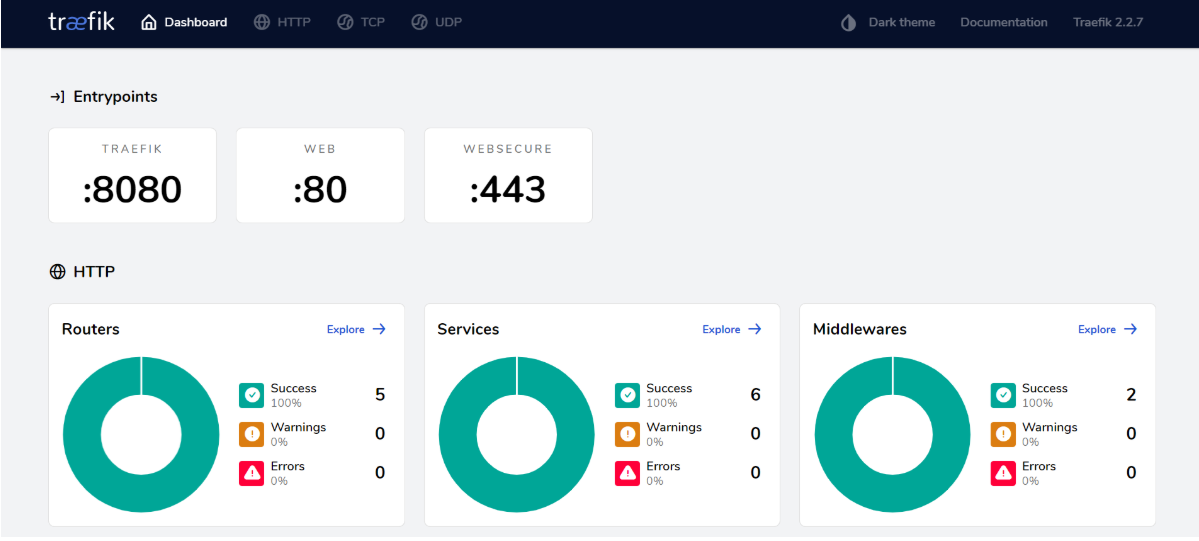Click the Middlewares card title
Screen dimensions: 1199x541
click(x=859, y=329)
